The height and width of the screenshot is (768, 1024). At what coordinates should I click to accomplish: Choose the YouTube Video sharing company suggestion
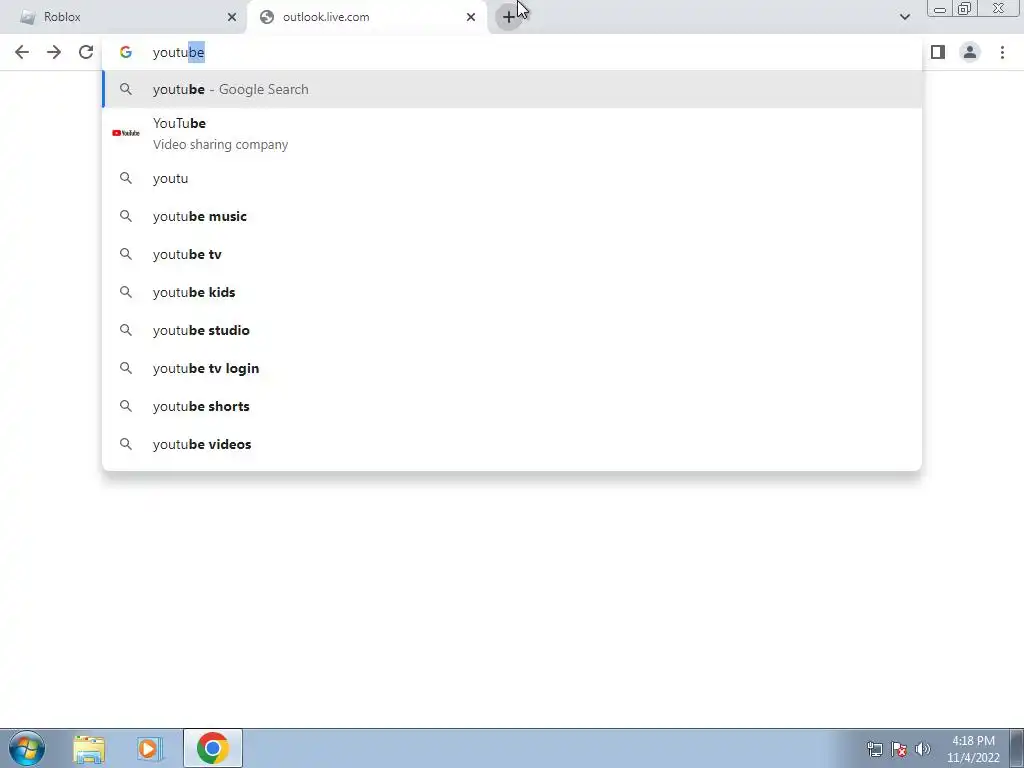tap(512, 134)
